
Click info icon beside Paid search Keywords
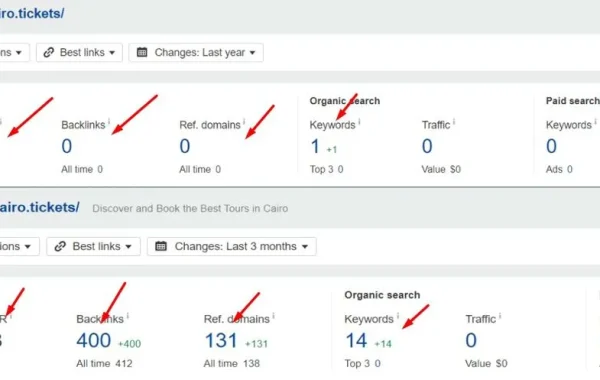595,122
